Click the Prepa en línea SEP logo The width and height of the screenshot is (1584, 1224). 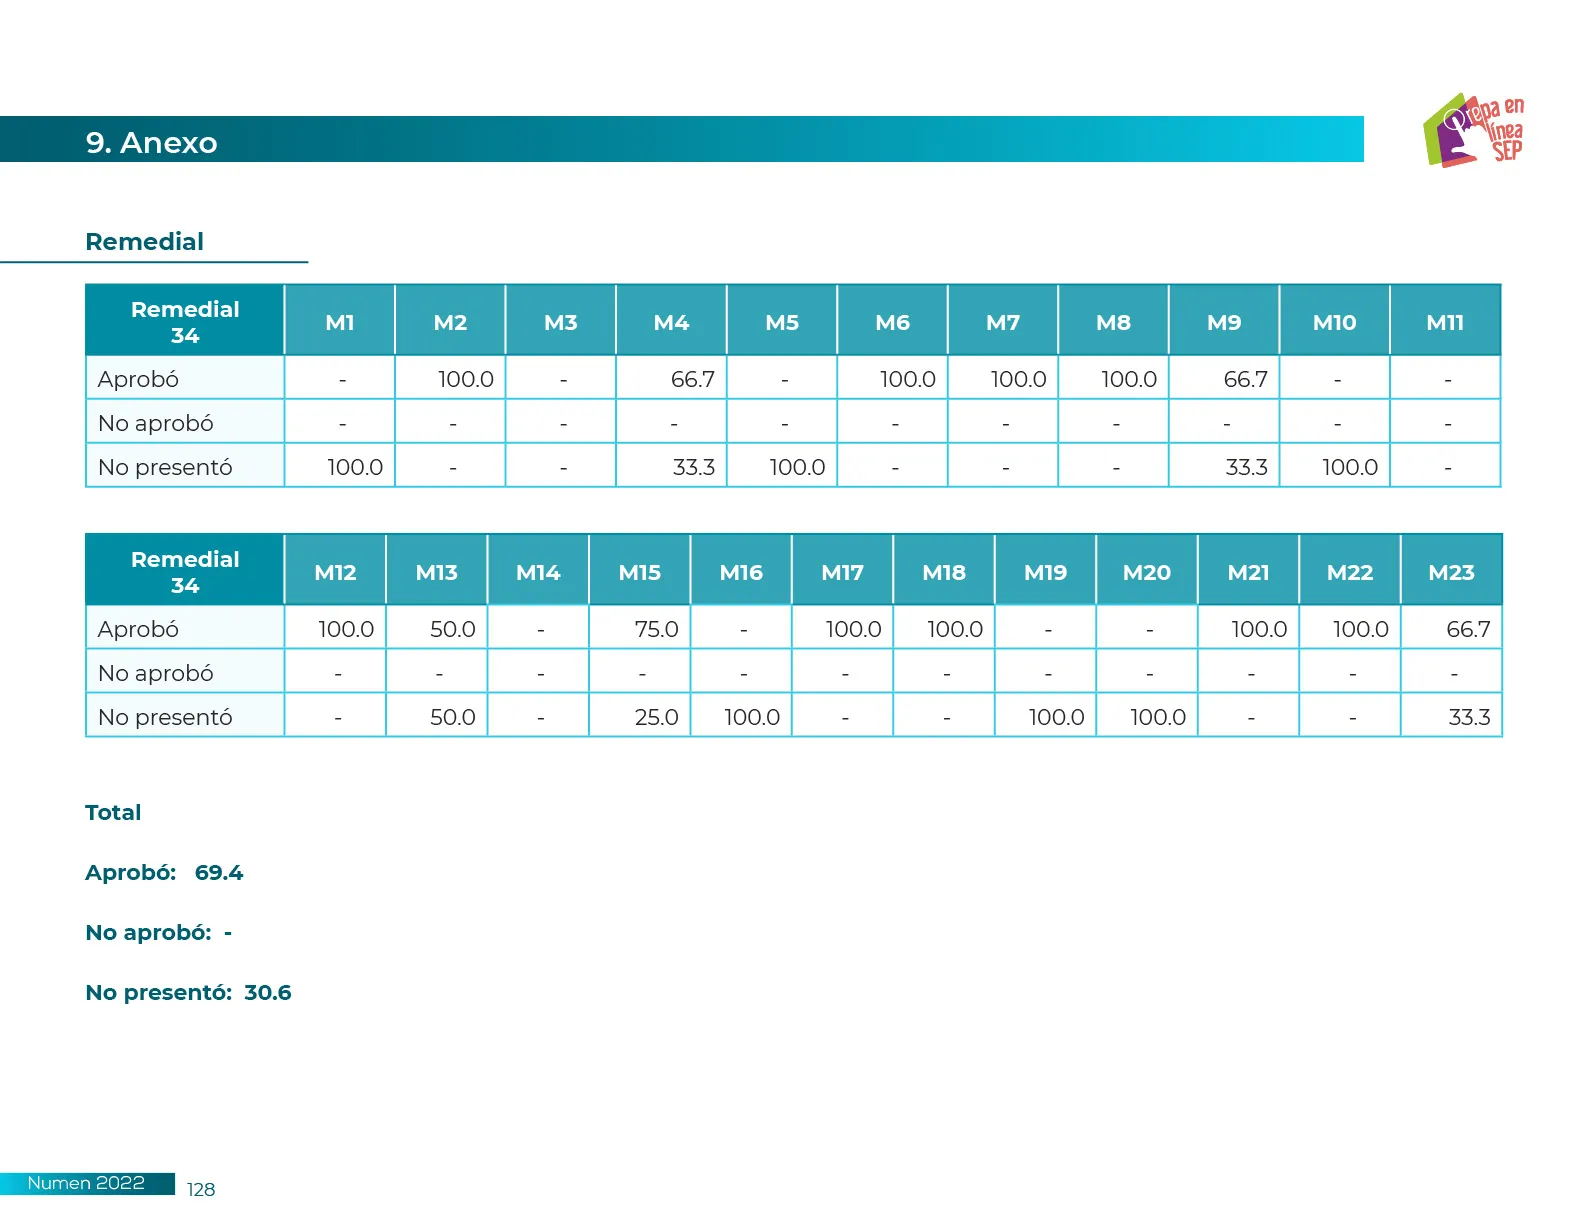pos(1473,131)
